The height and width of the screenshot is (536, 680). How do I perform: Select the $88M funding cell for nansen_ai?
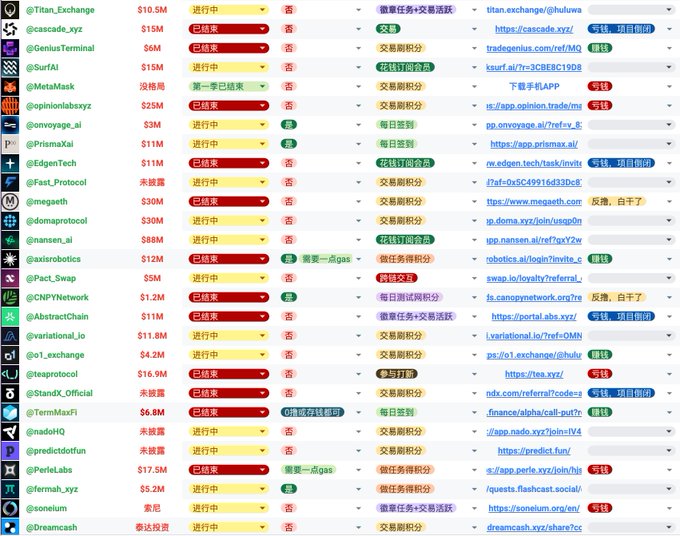pos(152,240)
